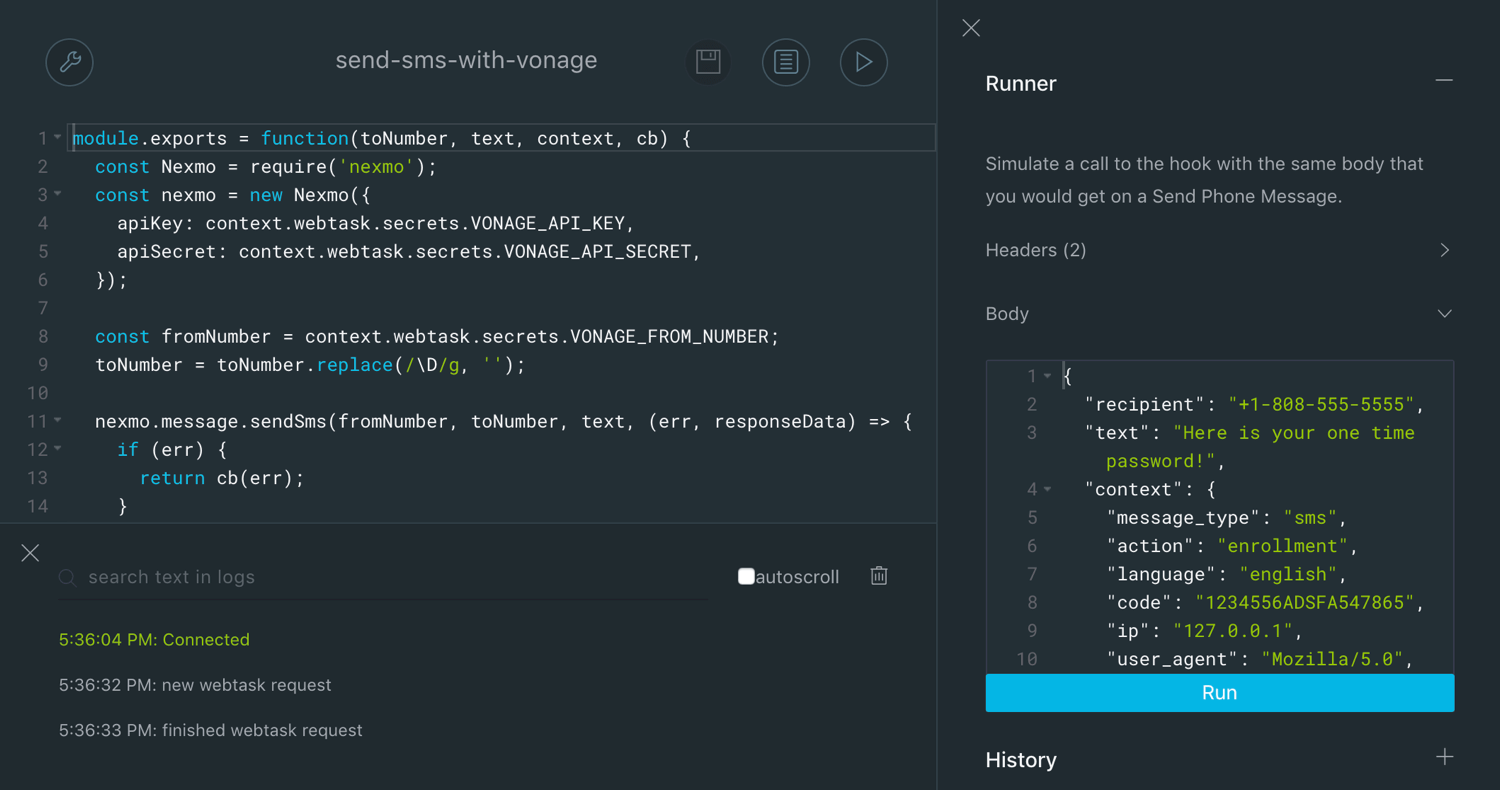Click the search magnifier icon in logs
1500x790 pixels.
(68, 577)
